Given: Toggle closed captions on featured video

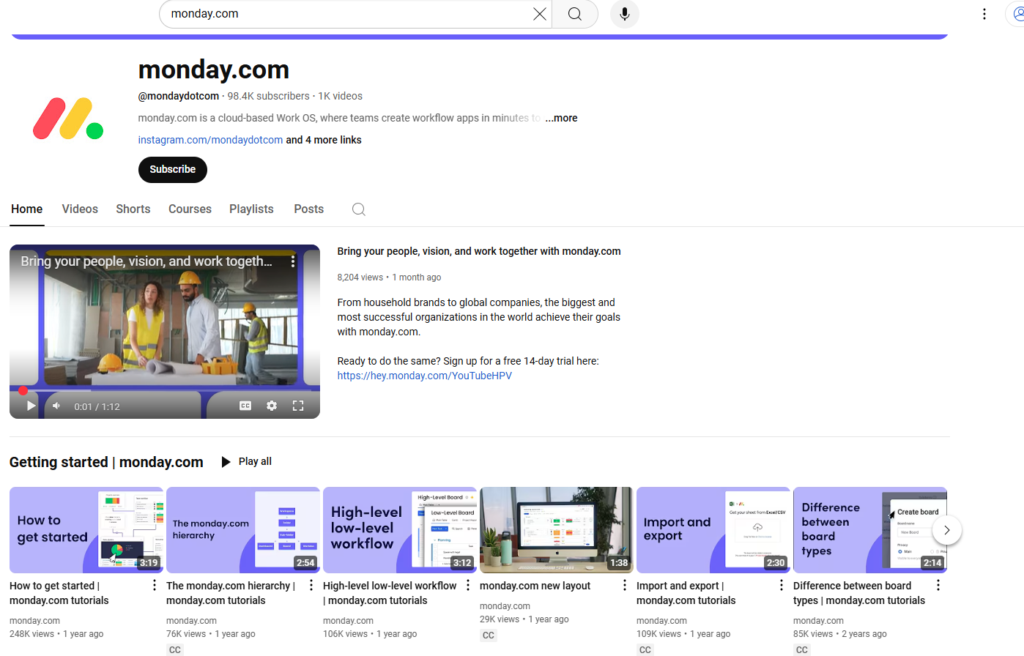Looking at the screenshot, I should pos(246,406).
